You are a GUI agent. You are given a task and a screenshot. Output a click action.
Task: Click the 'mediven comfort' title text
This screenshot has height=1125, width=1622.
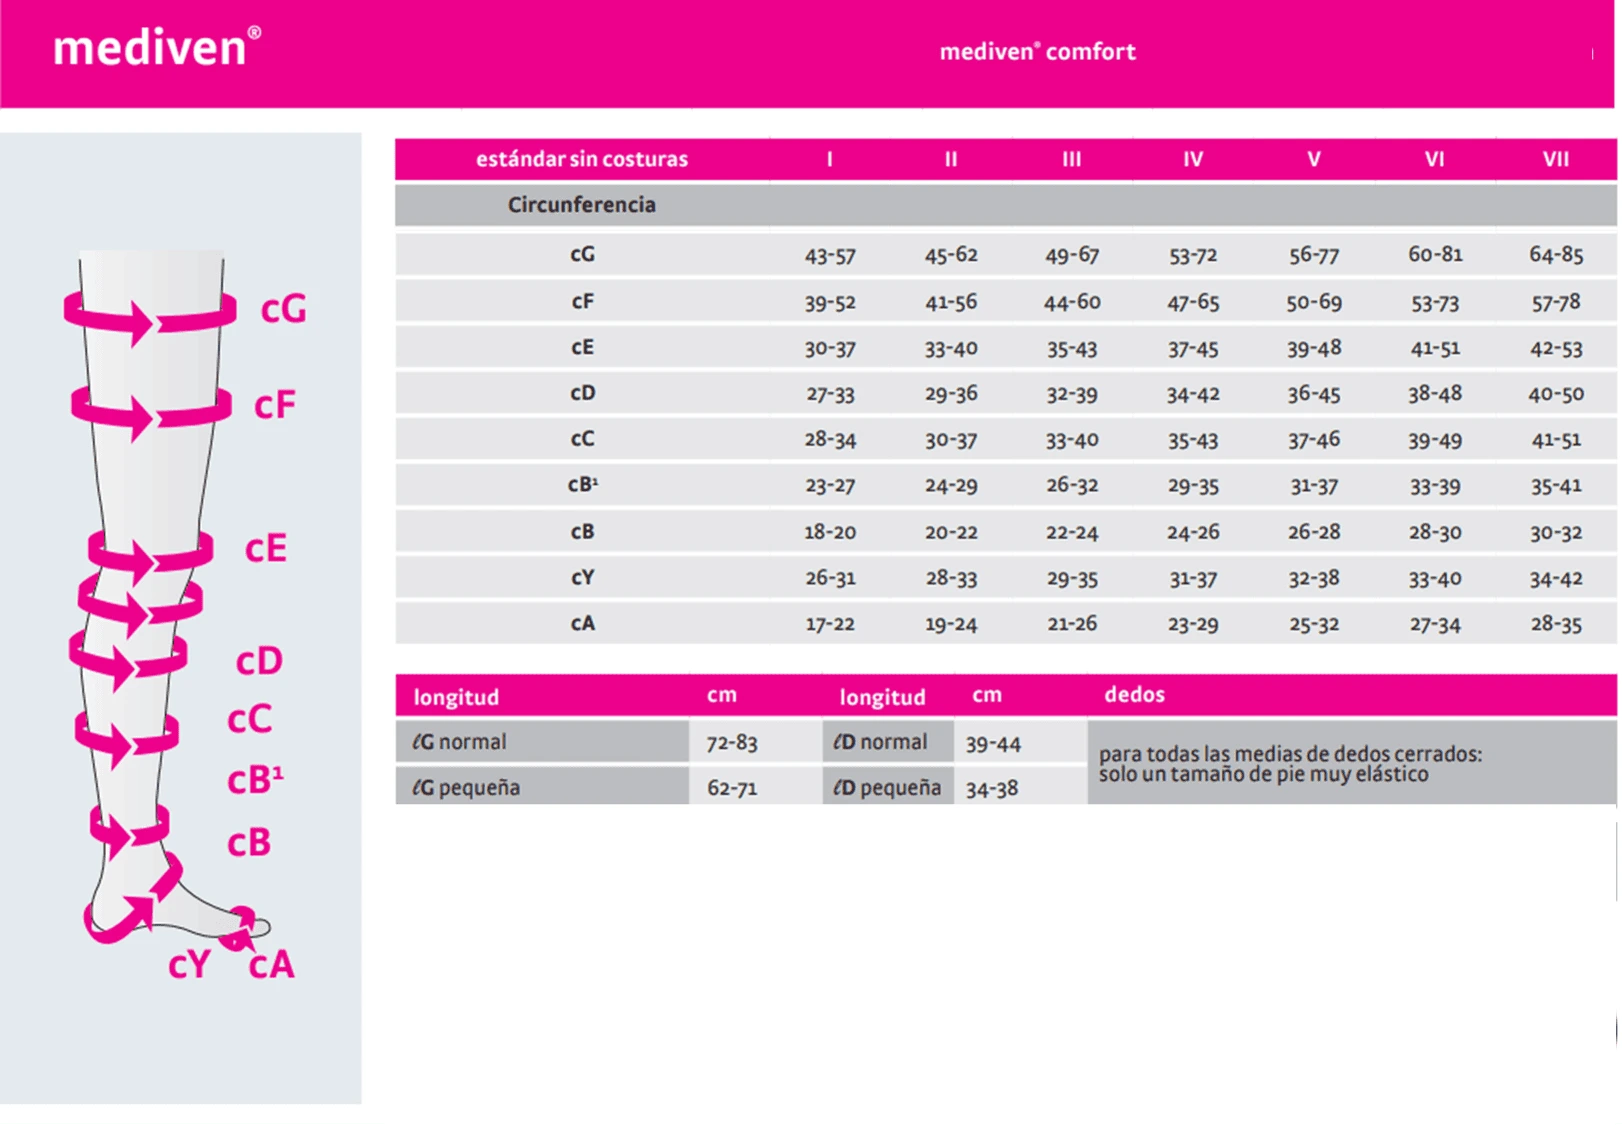point(1037,52)
